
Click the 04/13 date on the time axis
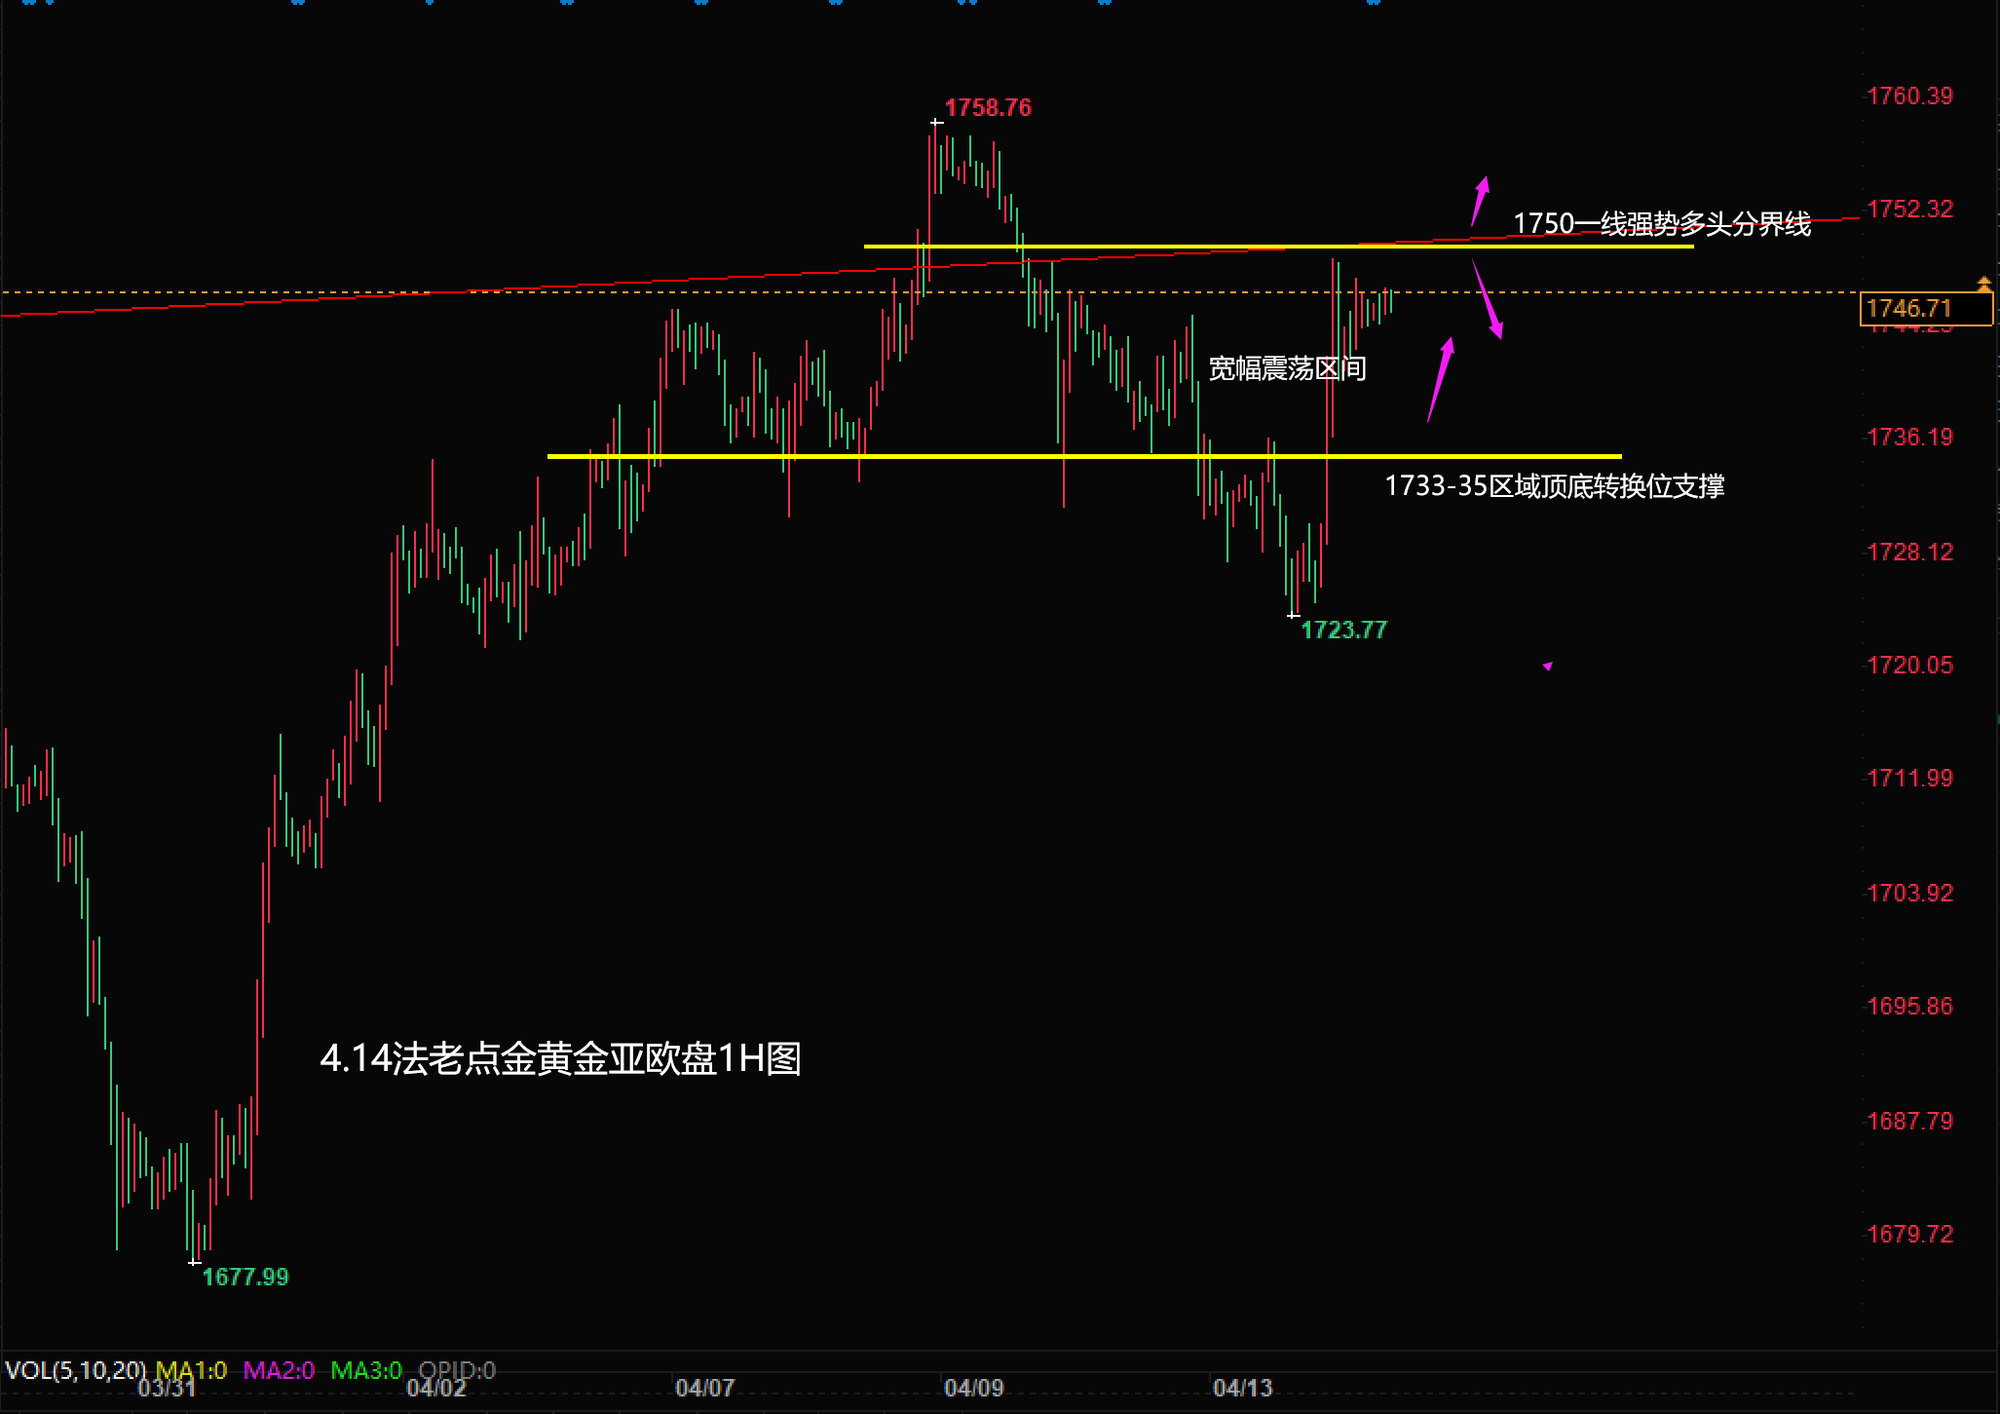(1242, 1388)
